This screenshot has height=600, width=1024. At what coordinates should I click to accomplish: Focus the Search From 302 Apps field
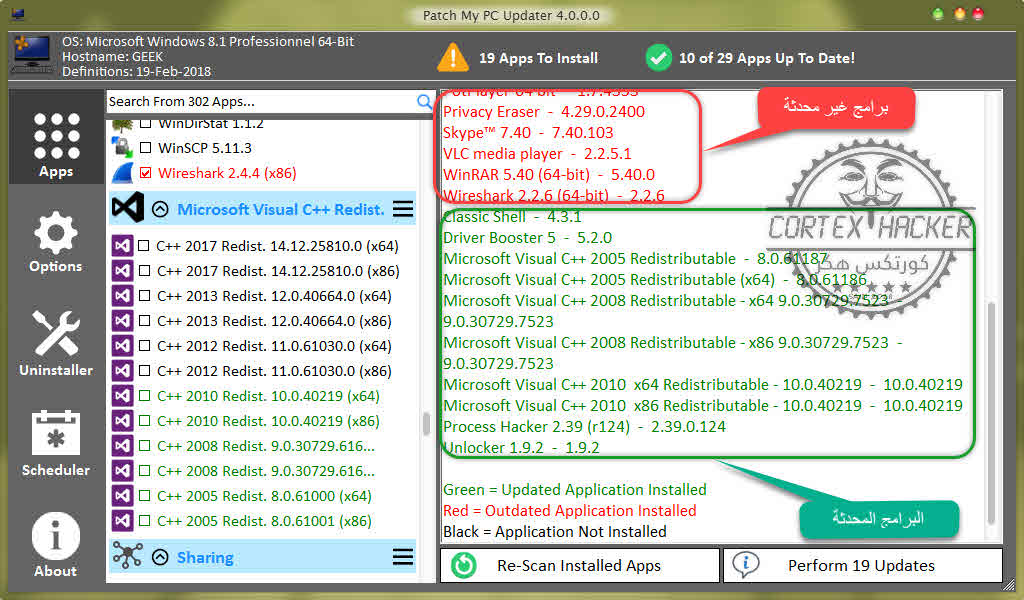pyautogui.click(x=261, y=101)
